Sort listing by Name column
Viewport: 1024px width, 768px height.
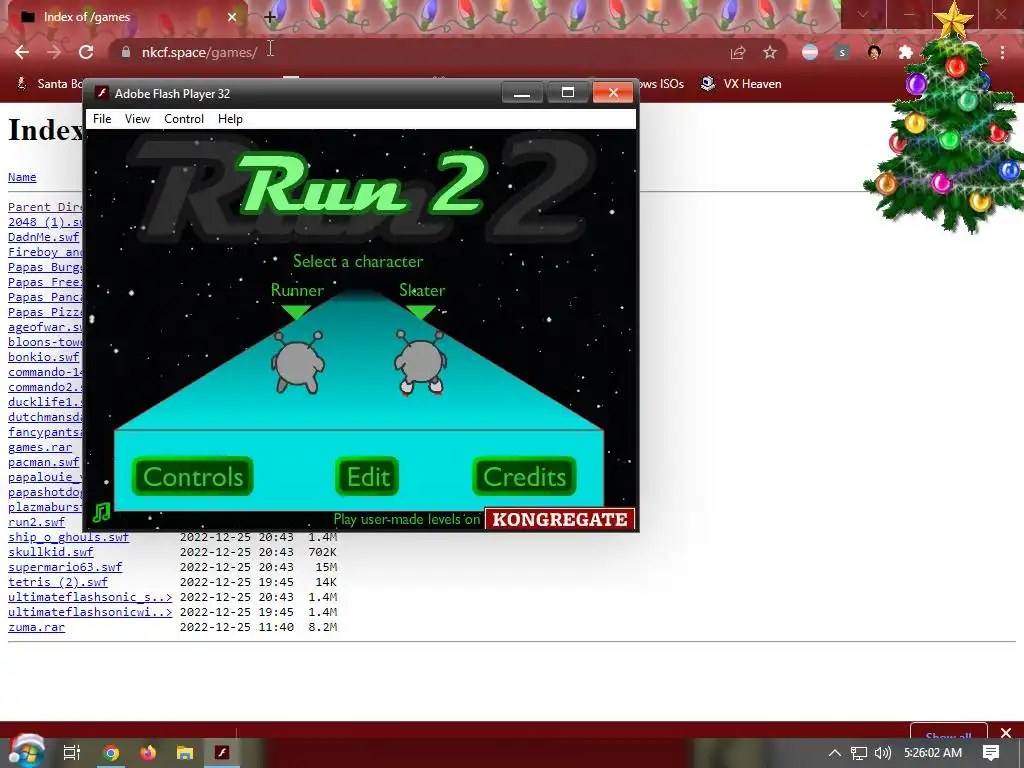pos(22,177)
